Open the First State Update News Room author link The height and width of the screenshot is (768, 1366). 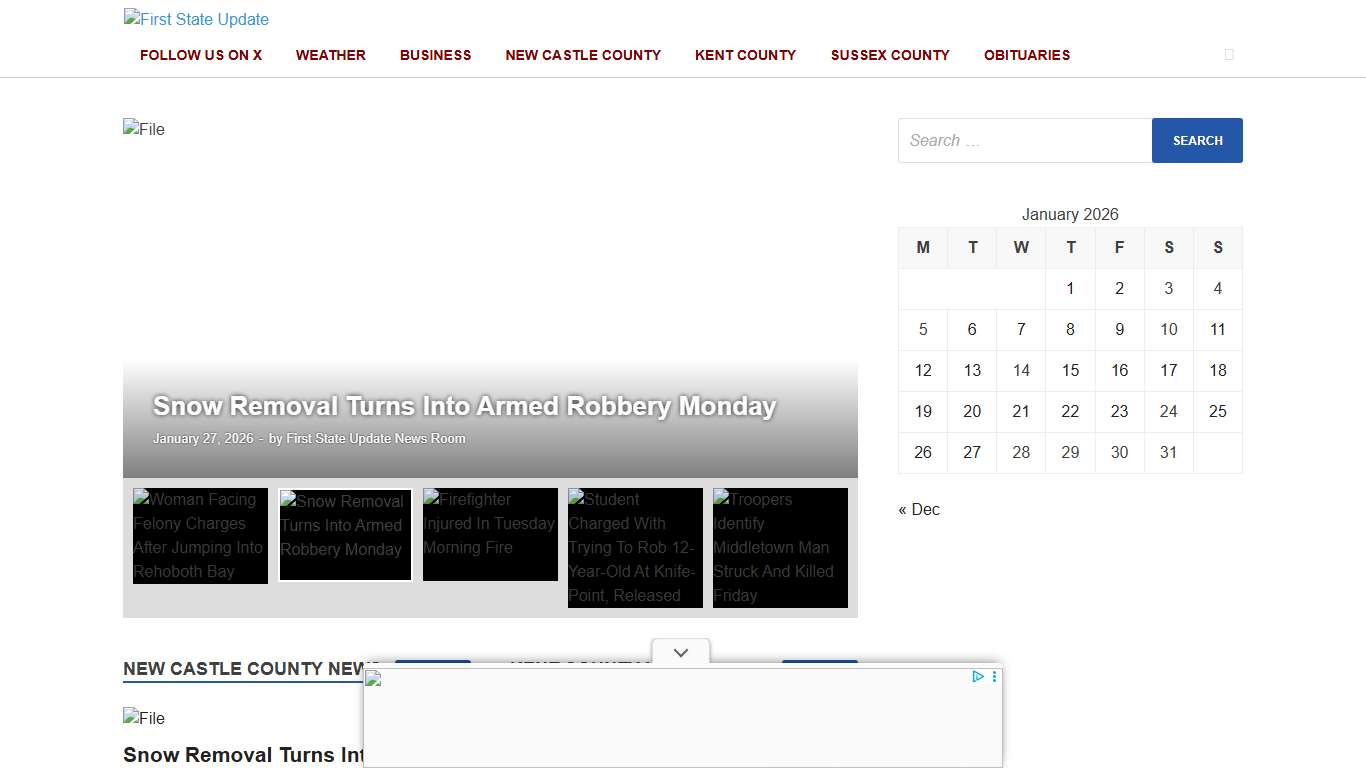376,438
